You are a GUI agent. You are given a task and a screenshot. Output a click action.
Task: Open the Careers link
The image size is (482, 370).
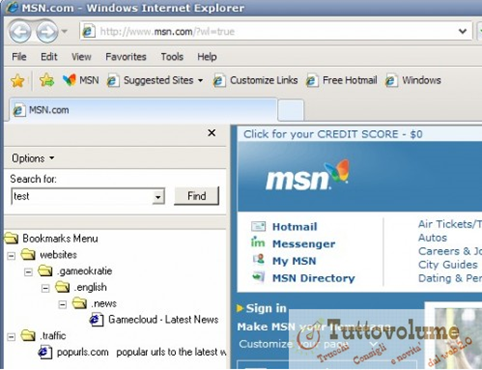(450, 251)
